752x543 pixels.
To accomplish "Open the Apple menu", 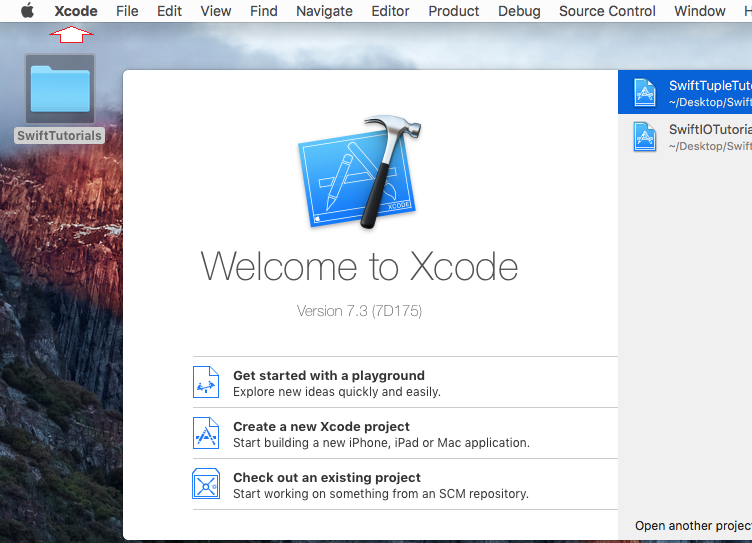I will 27,11.
